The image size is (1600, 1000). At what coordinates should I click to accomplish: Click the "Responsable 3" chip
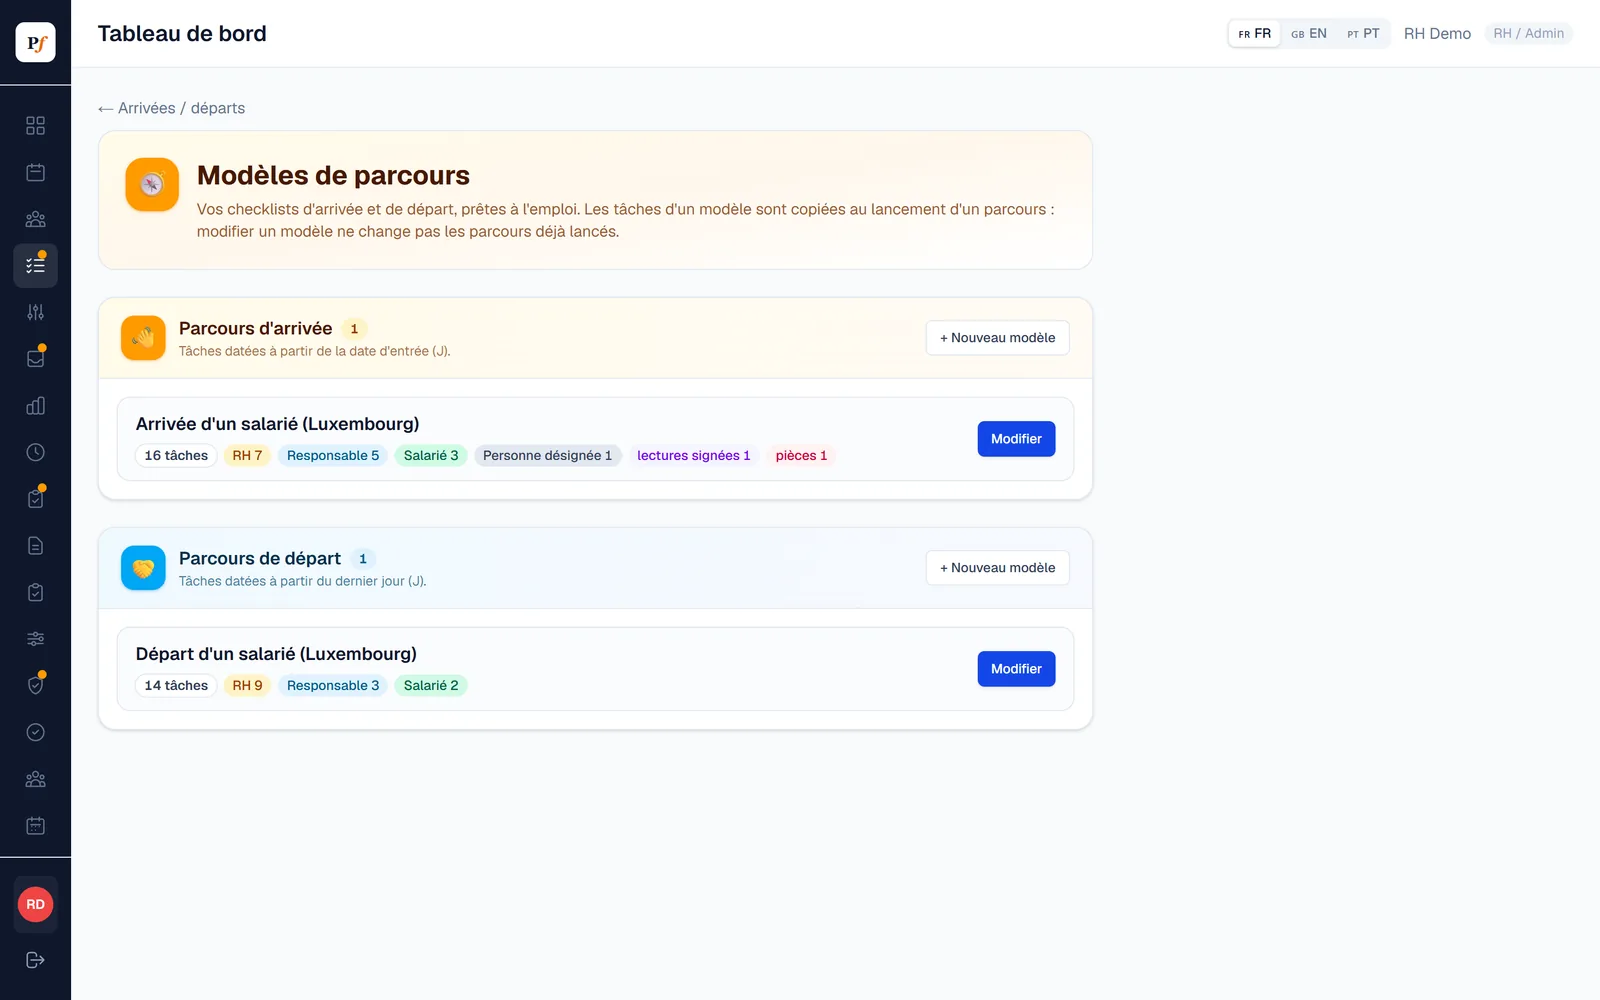[333, 686]
